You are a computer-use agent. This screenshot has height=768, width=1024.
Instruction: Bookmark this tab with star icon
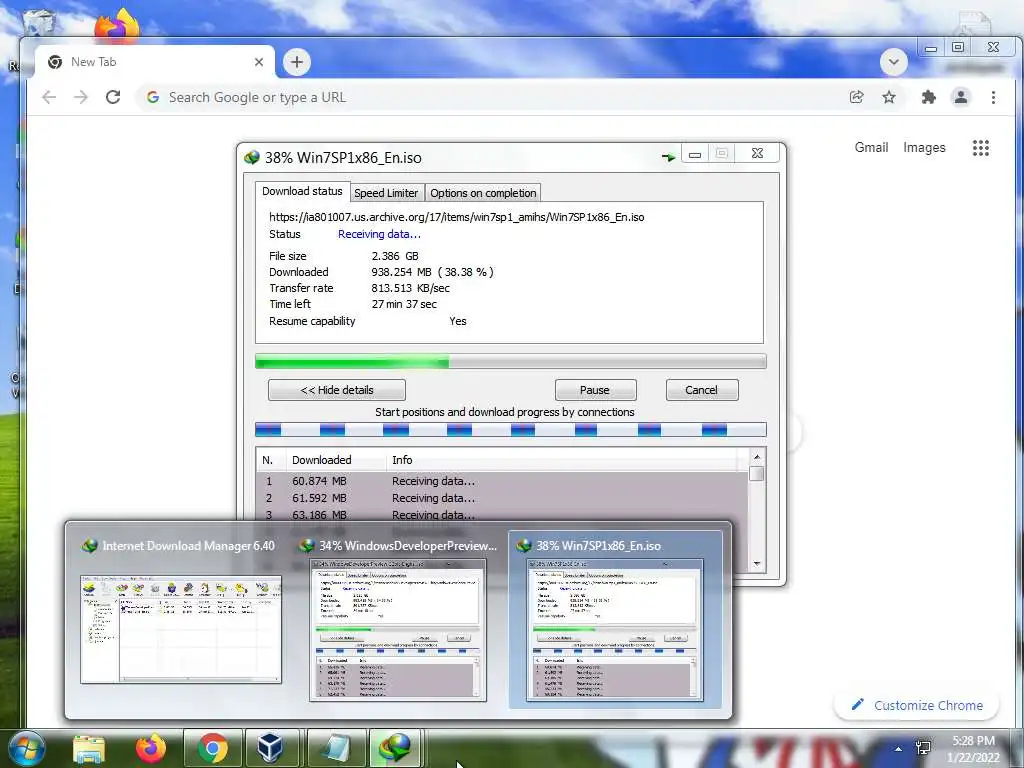pos(889,97)
